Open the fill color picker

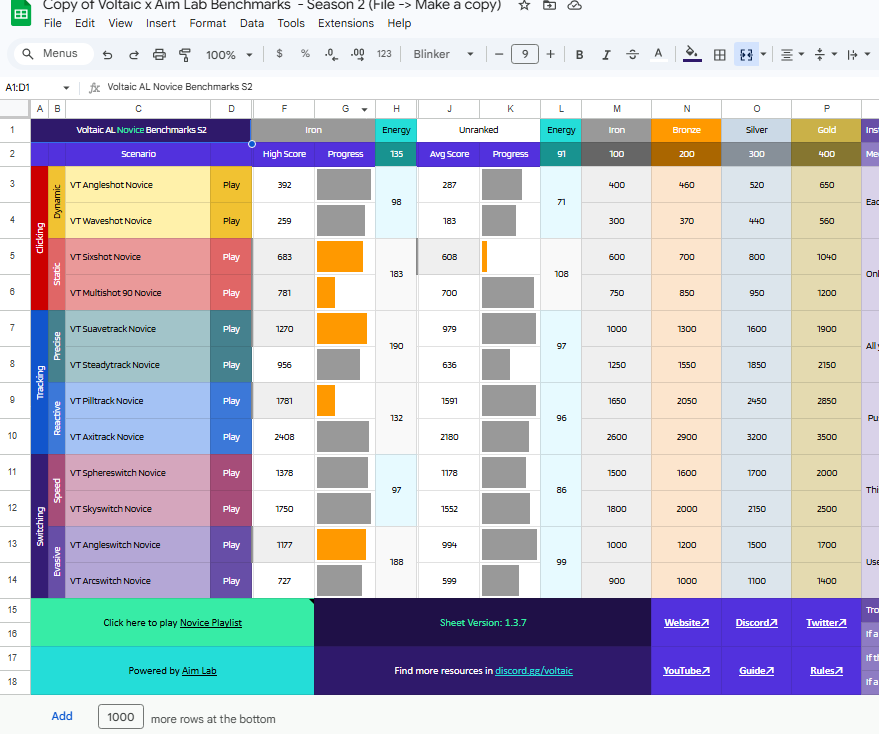pyautogui.click(x=692, y=54)
